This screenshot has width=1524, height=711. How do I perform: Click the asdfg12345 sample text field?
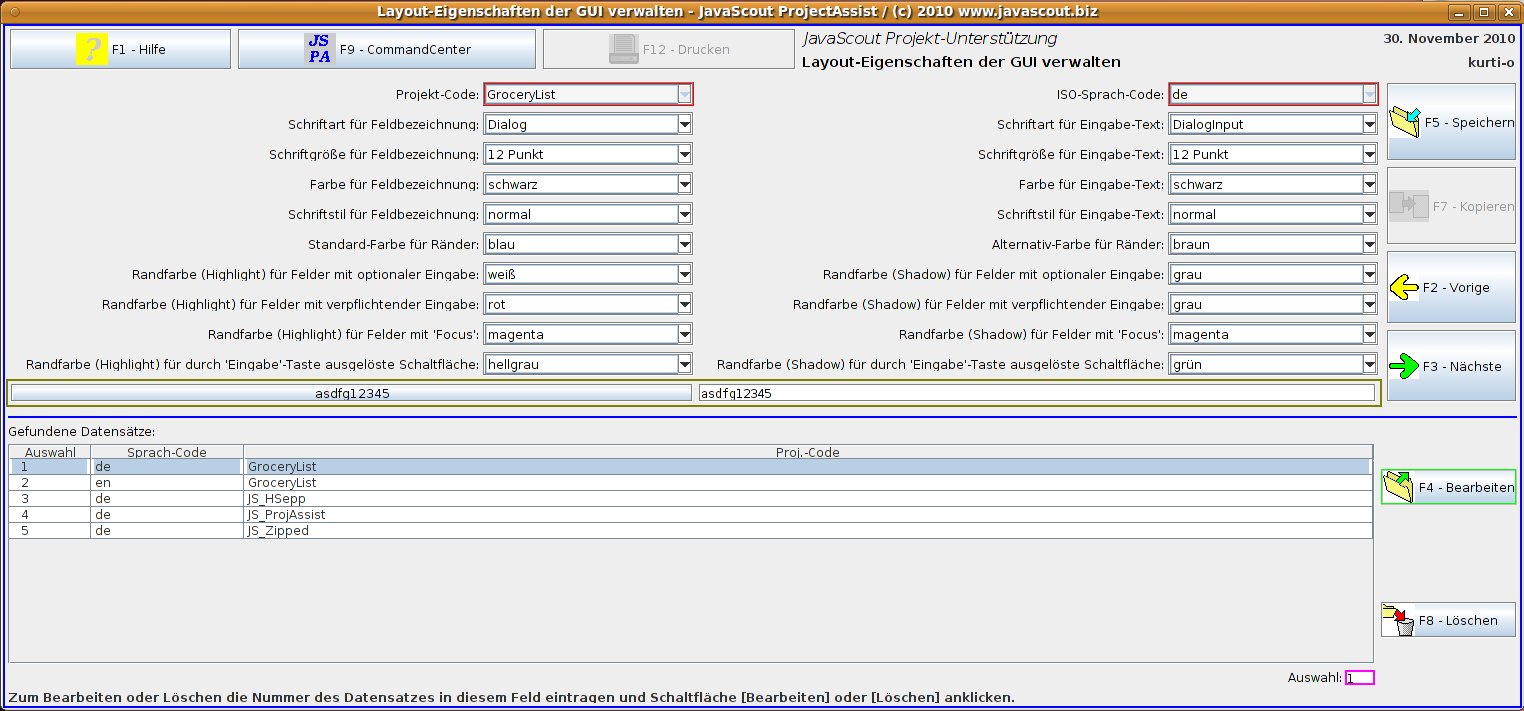pyautogui.click(x=1036, y=394)
